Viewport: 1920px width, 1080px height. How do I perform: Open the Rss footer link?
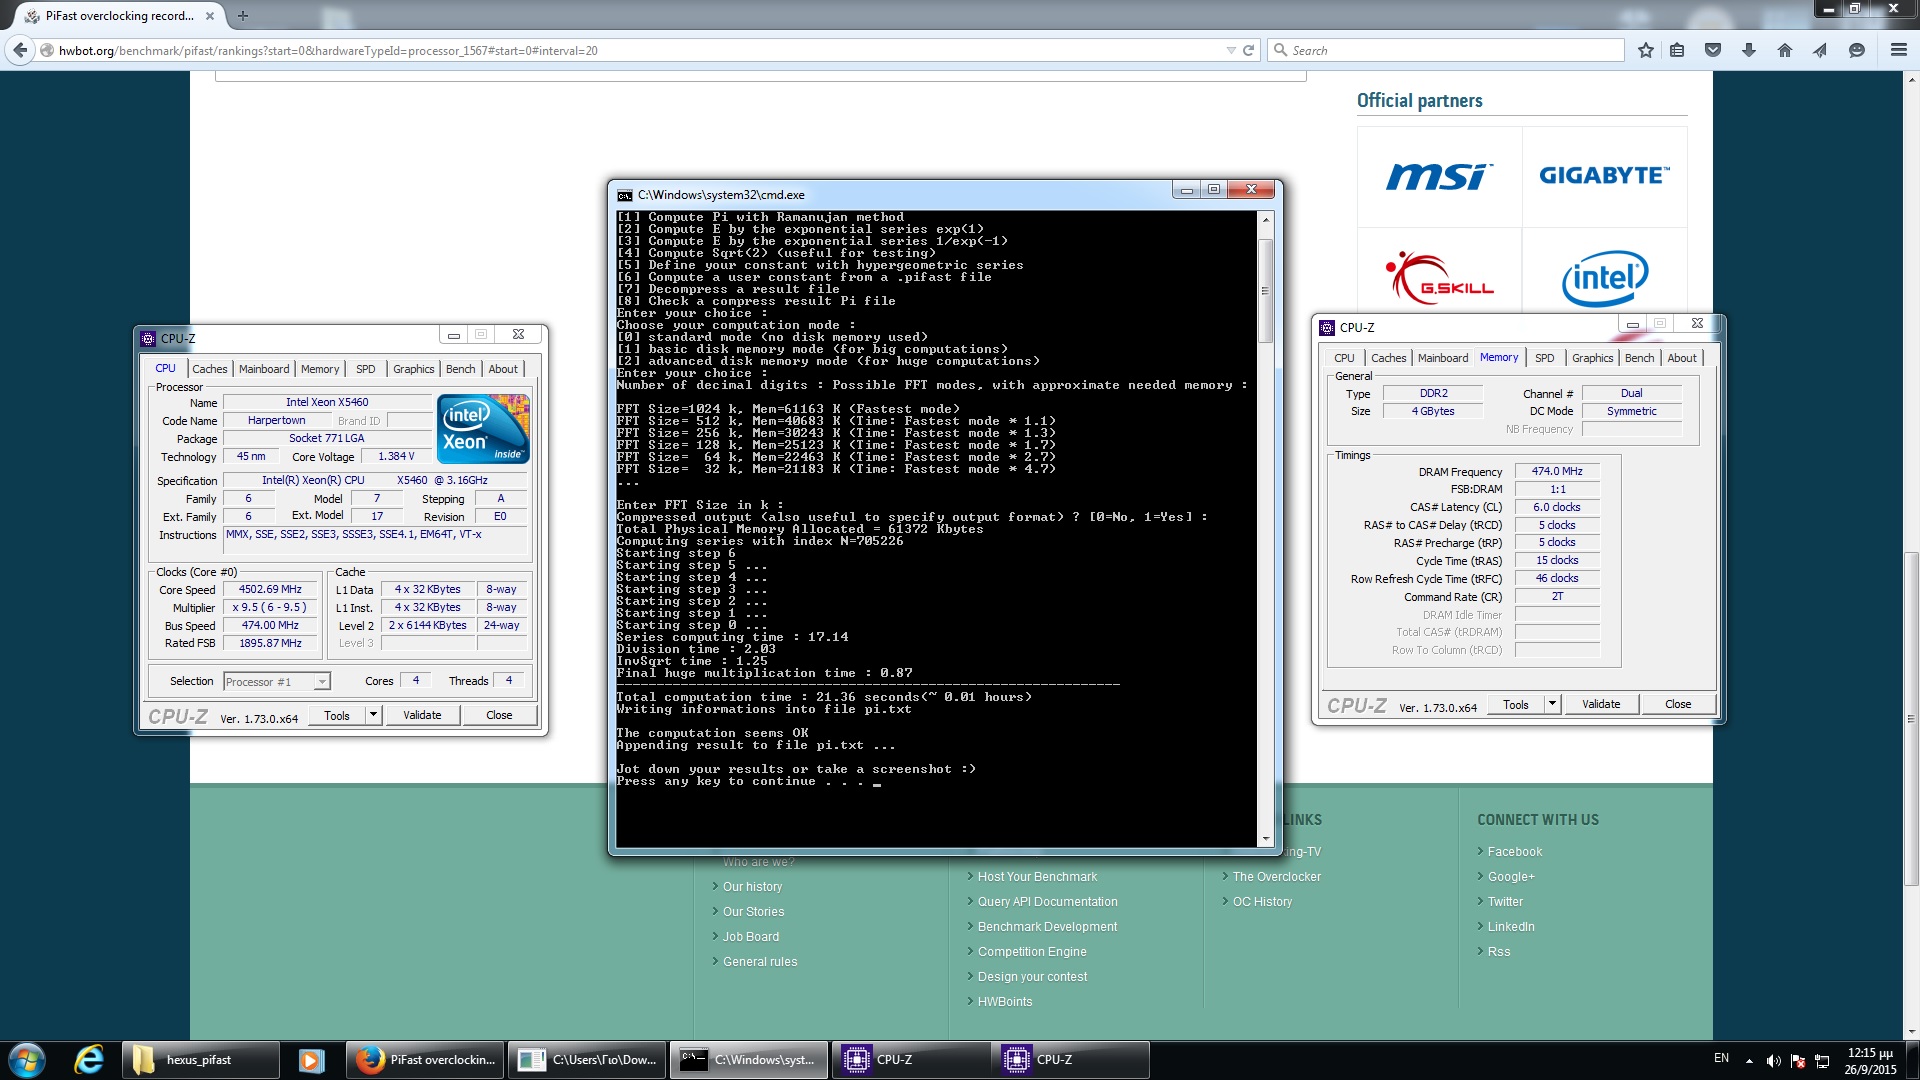click(x=1499, y=952)
